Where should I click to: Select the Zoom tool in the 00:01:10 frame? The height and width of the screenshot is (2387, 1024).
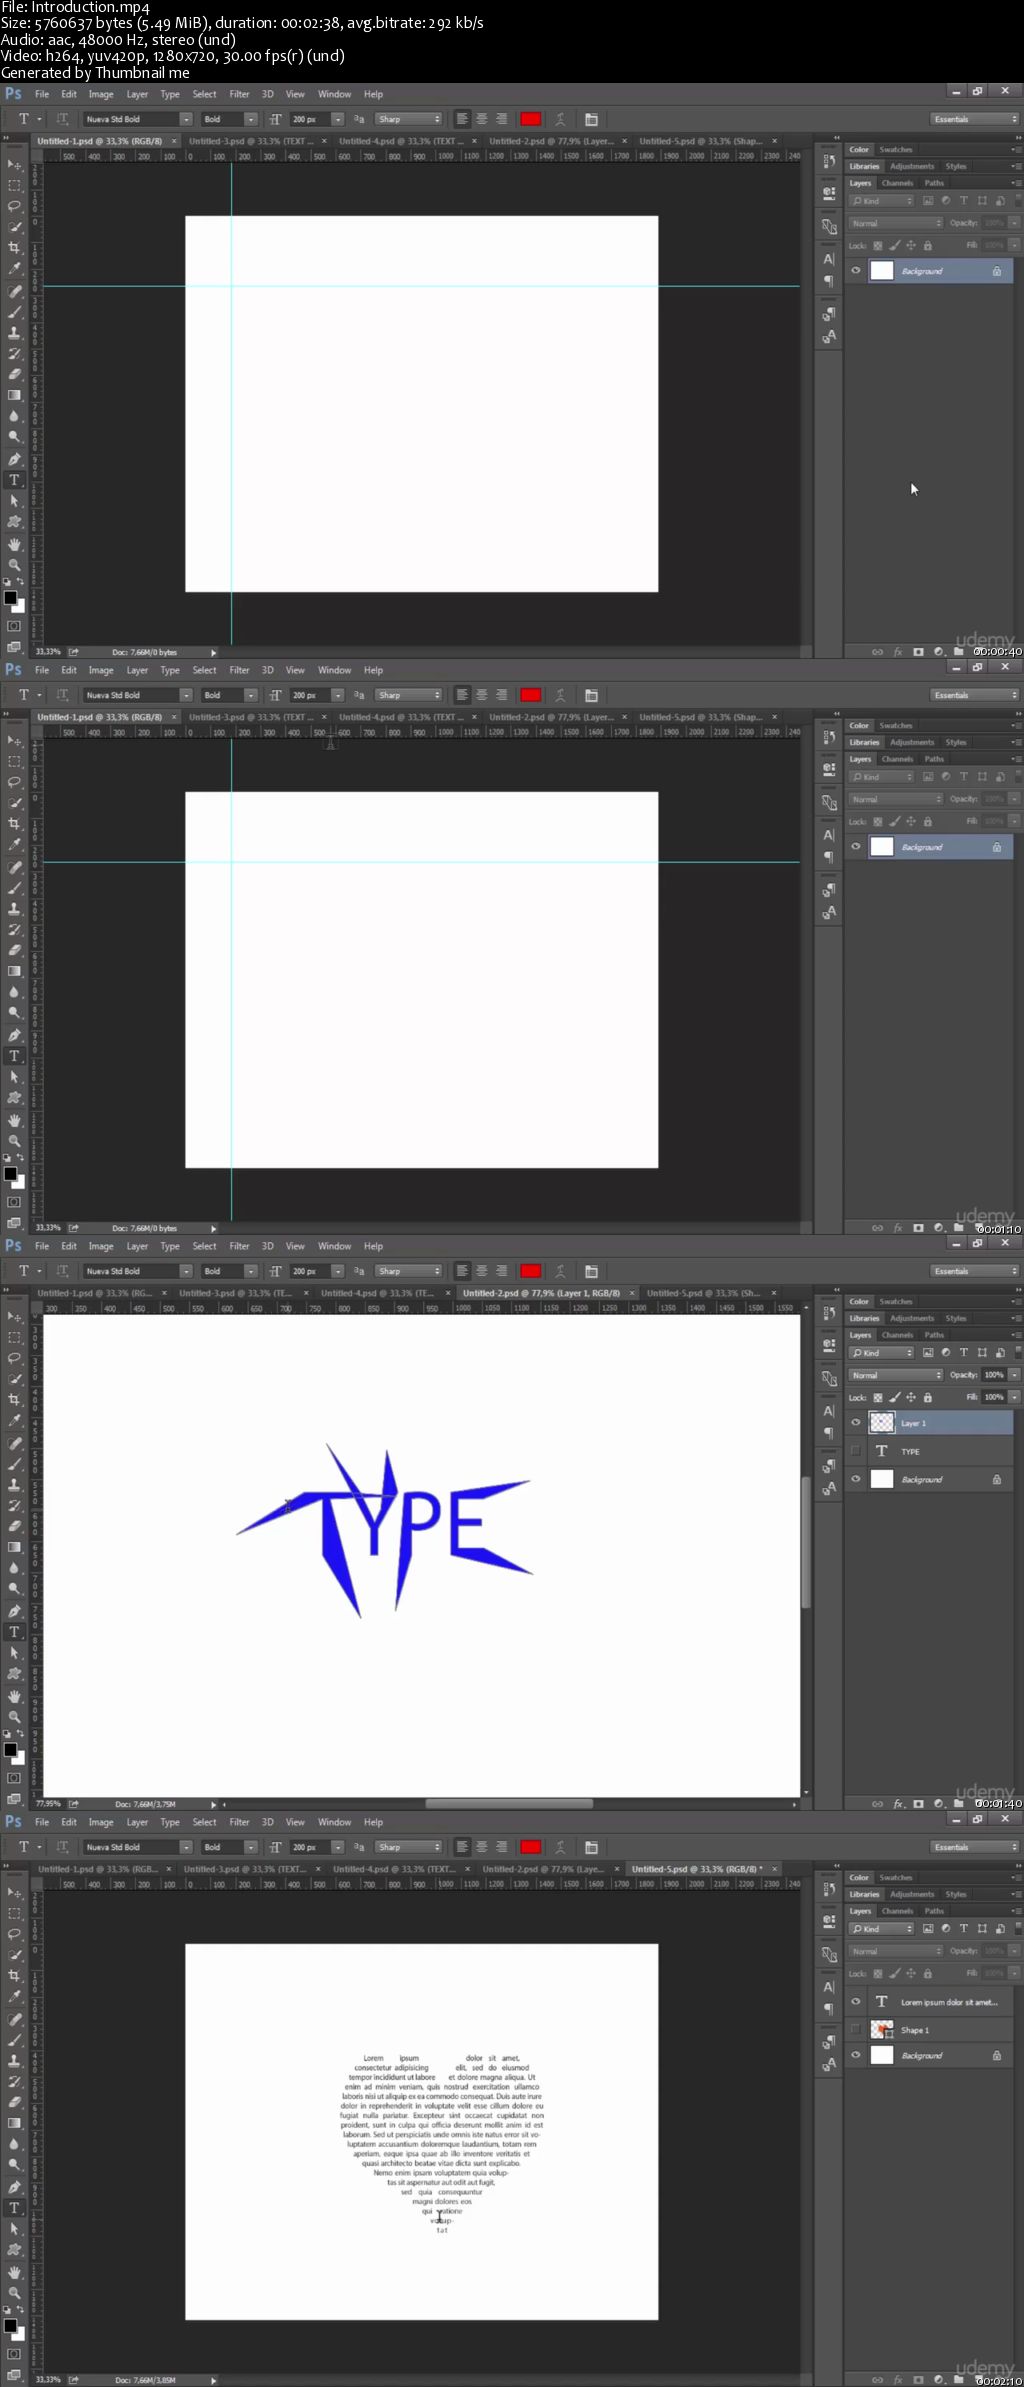point(14,1141)
